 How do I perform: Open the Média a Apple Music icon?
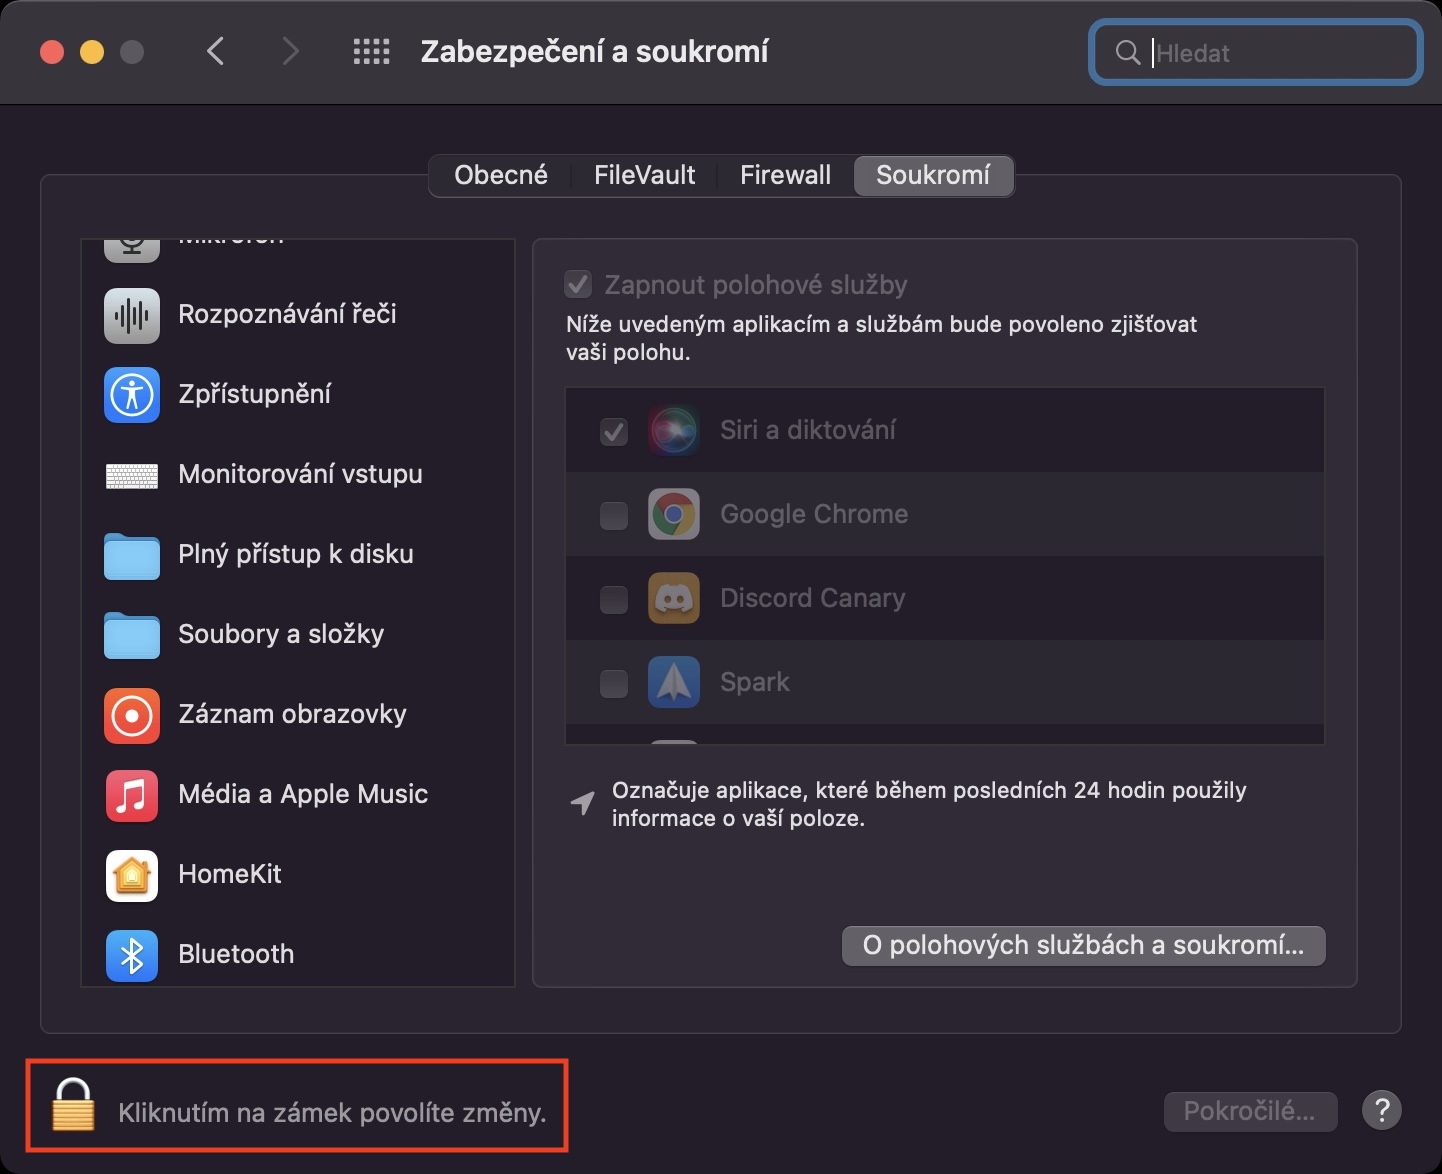132,795
